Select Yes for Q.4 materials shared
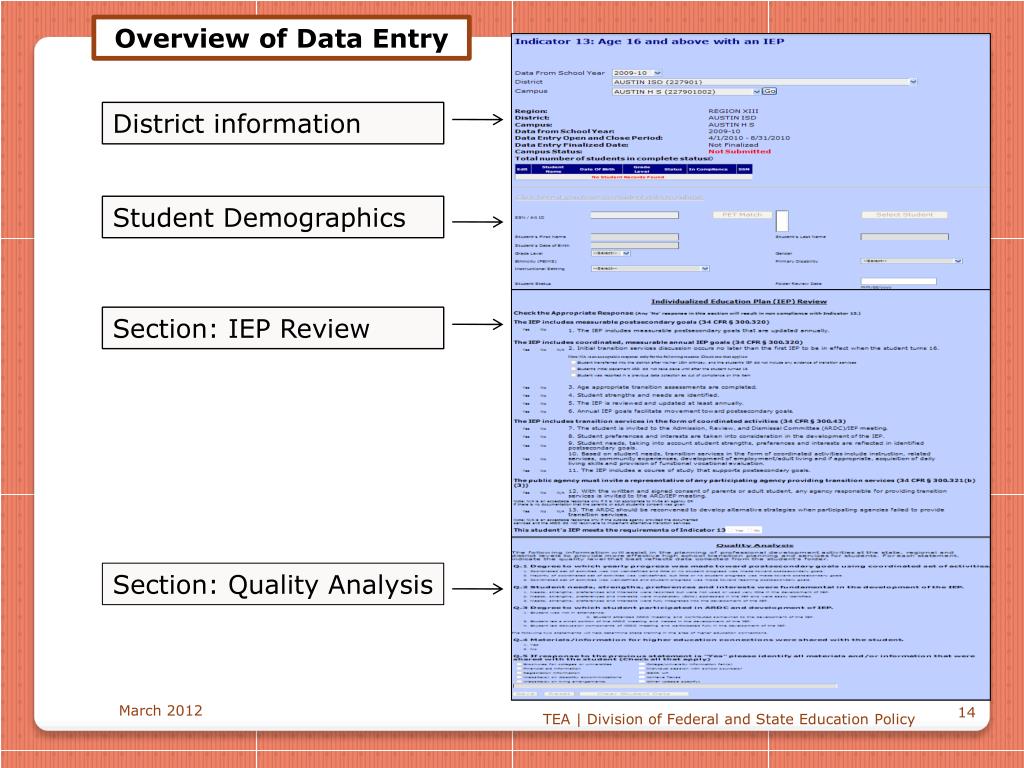 [534, 645]
